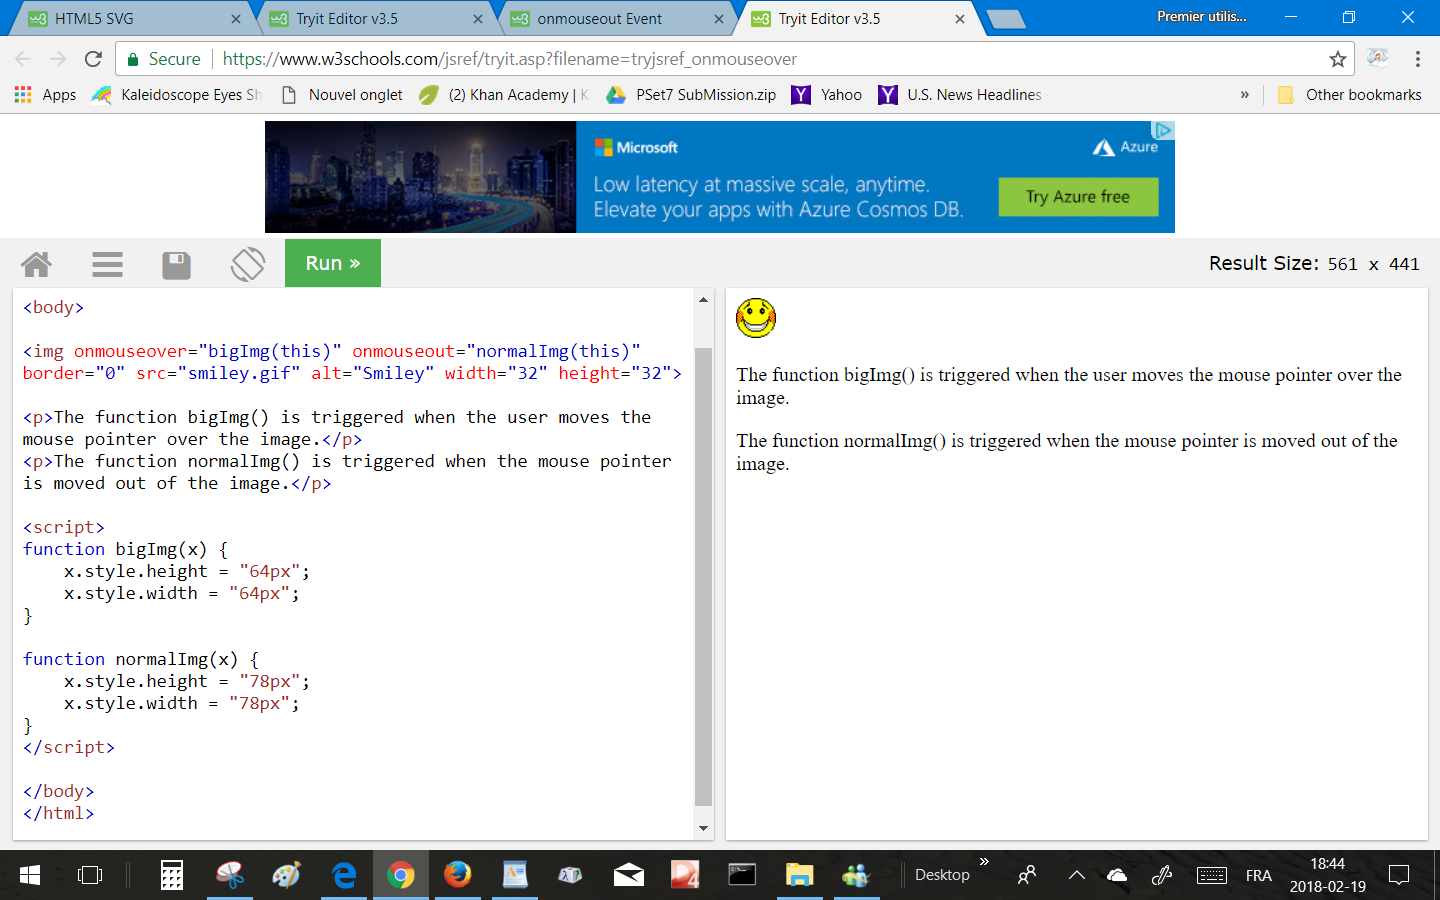Click the browser extension icon

[1378, 58]
